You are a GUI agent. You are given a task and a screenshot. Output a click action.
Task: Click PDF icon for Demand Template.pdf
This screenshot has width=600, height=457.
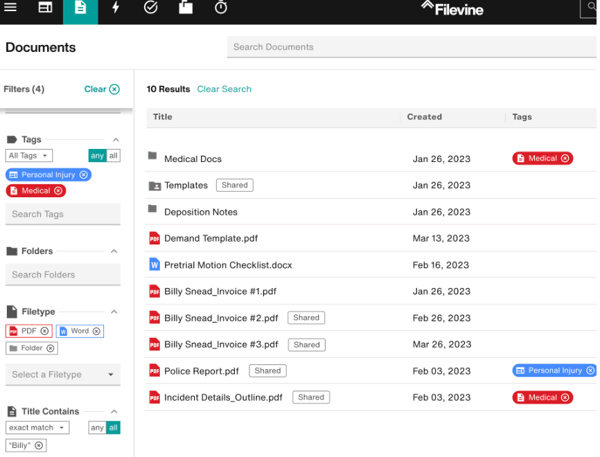click(154, 238)
